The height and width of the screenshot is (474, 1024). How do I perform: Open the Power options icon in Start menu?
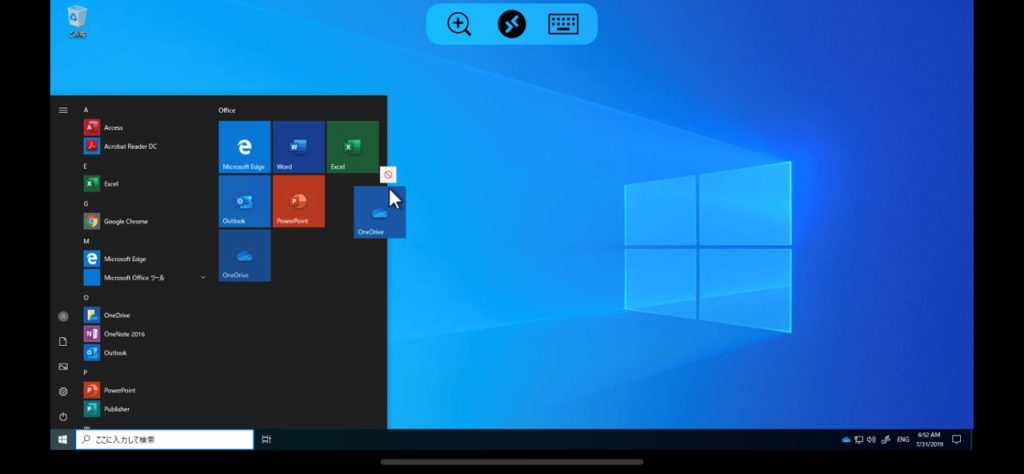point(63,417)
